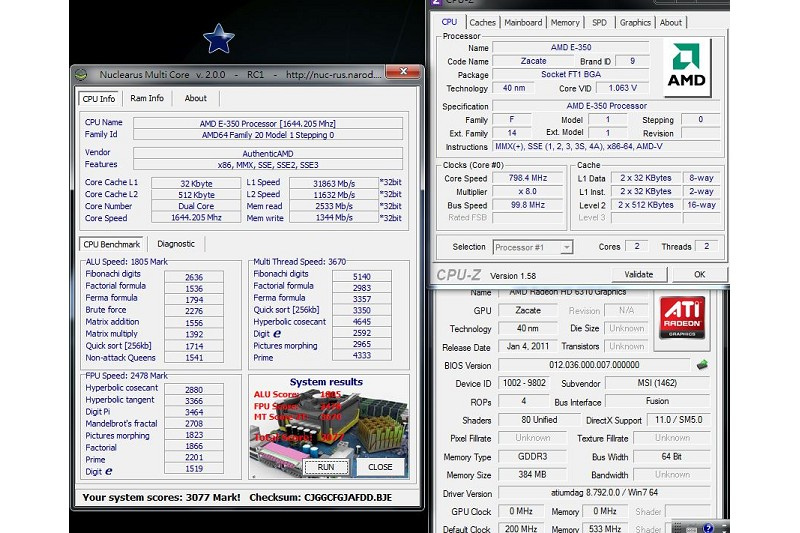The width and height of the screenshot is (800, 533).
Task: Open the About tab in Nuclearus
Action: (195, 98)
